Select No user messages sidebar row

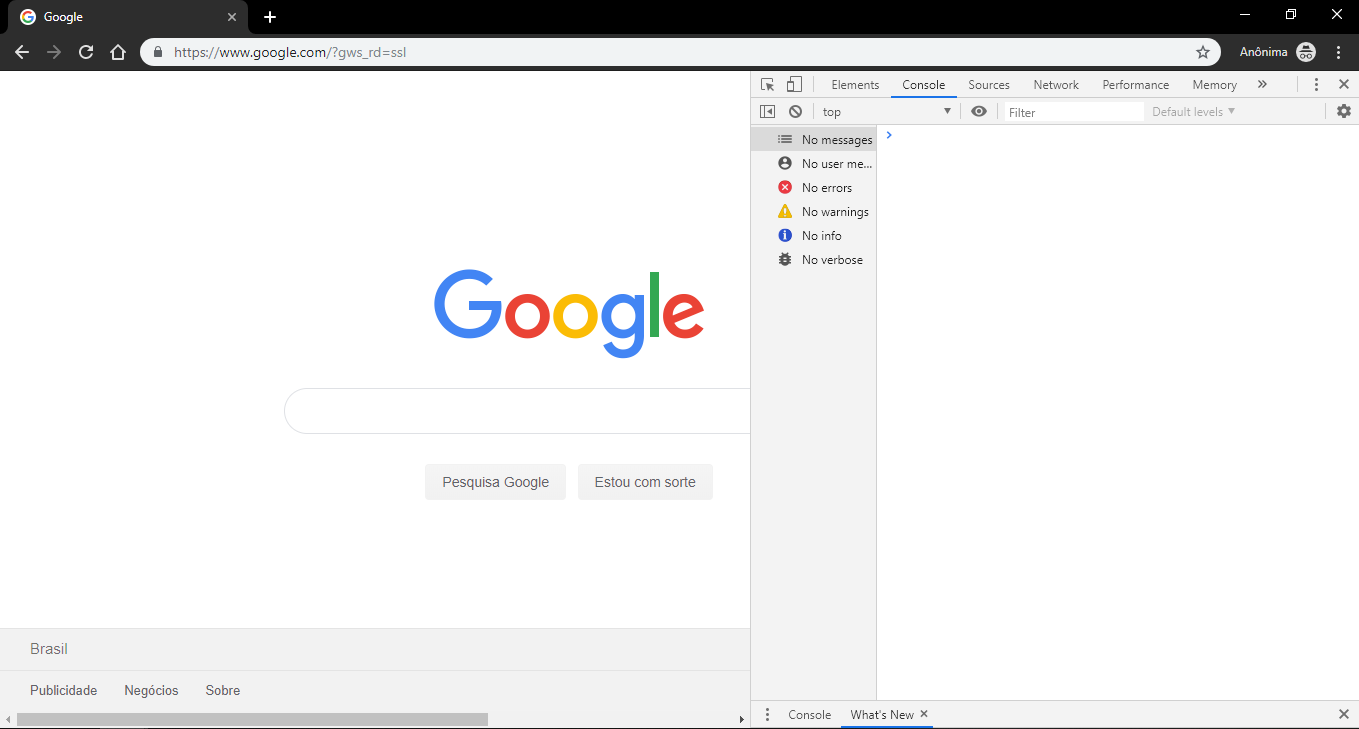pos(813,164)
